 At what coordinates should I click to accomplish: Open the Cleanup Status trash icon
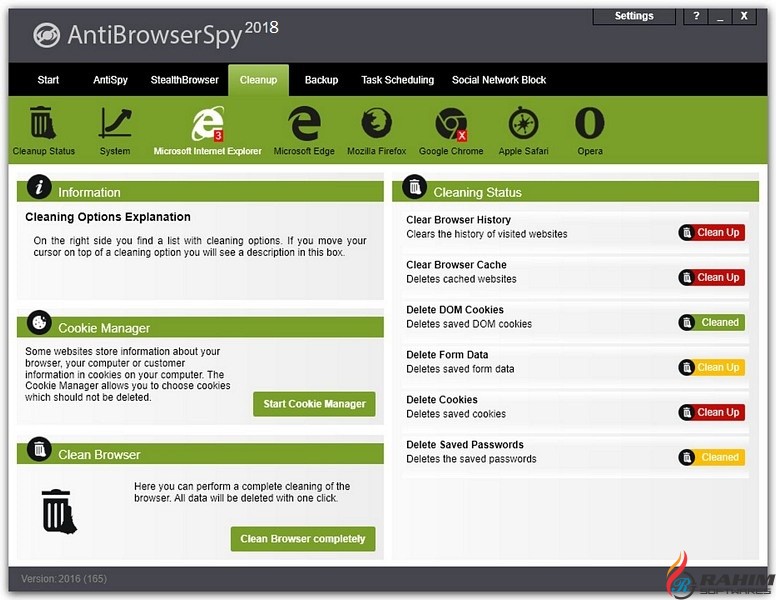(x=43, y=123)
